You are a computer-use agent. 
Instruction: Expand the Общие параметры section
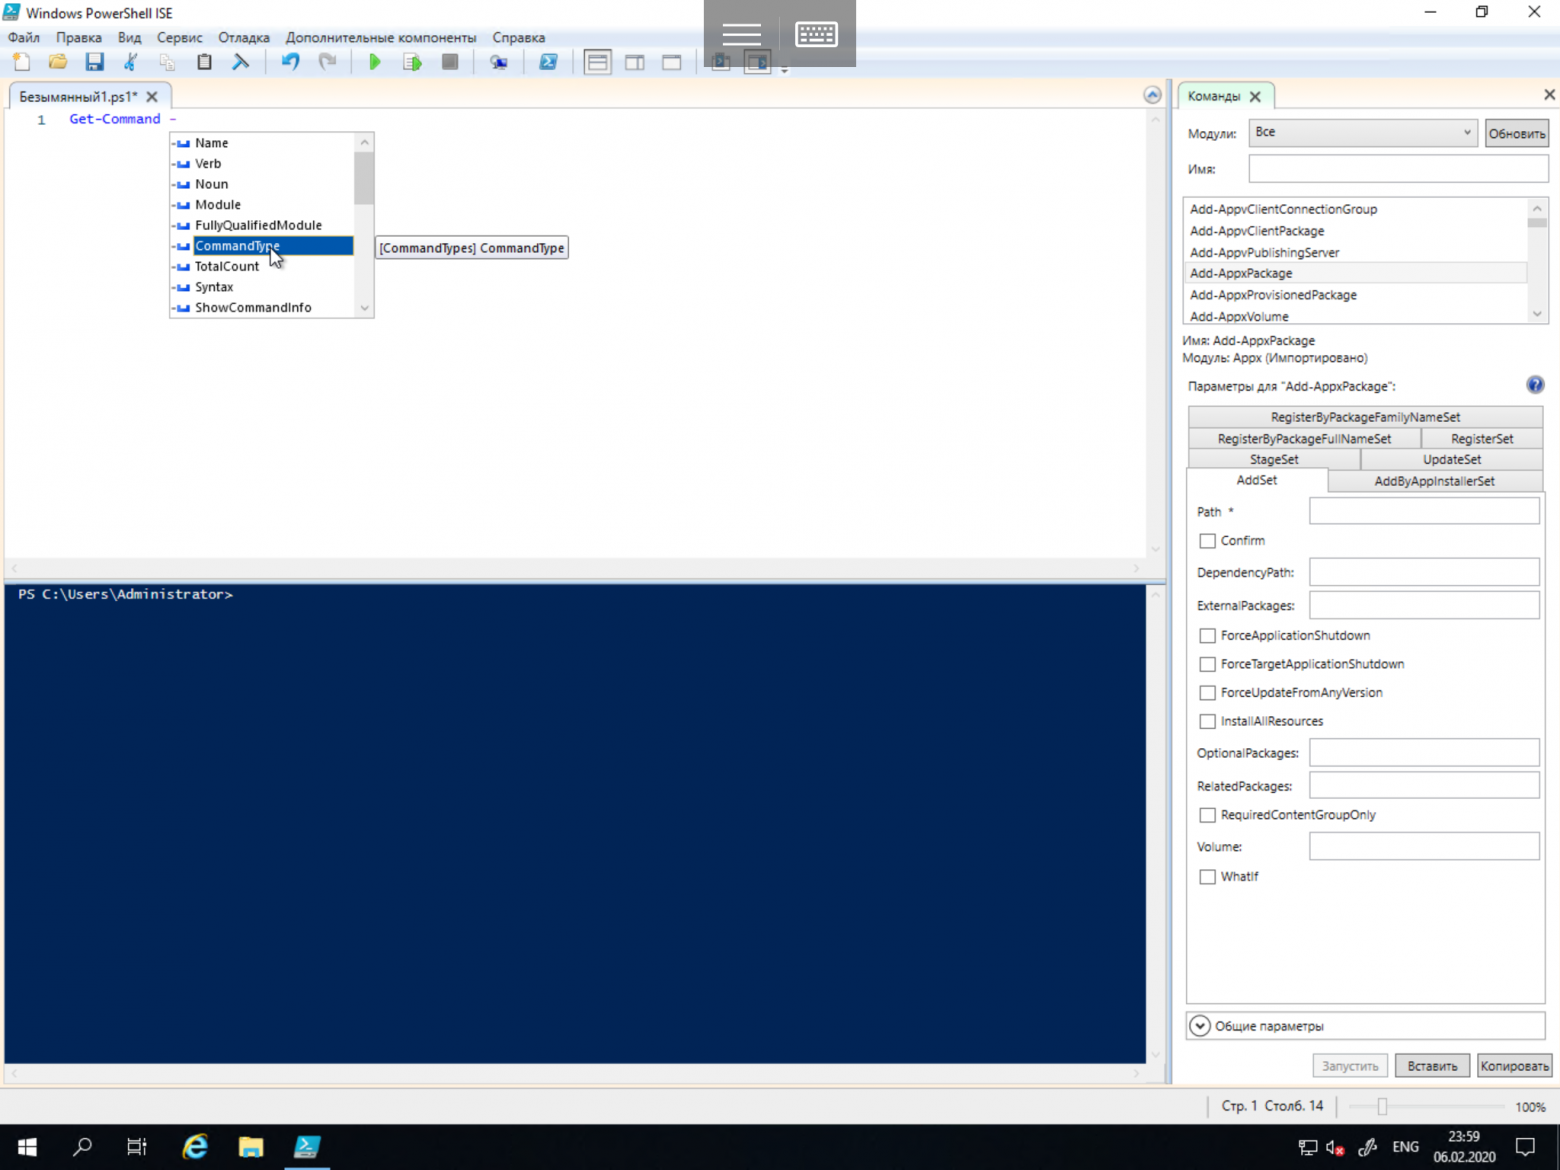point(1200,1025)
